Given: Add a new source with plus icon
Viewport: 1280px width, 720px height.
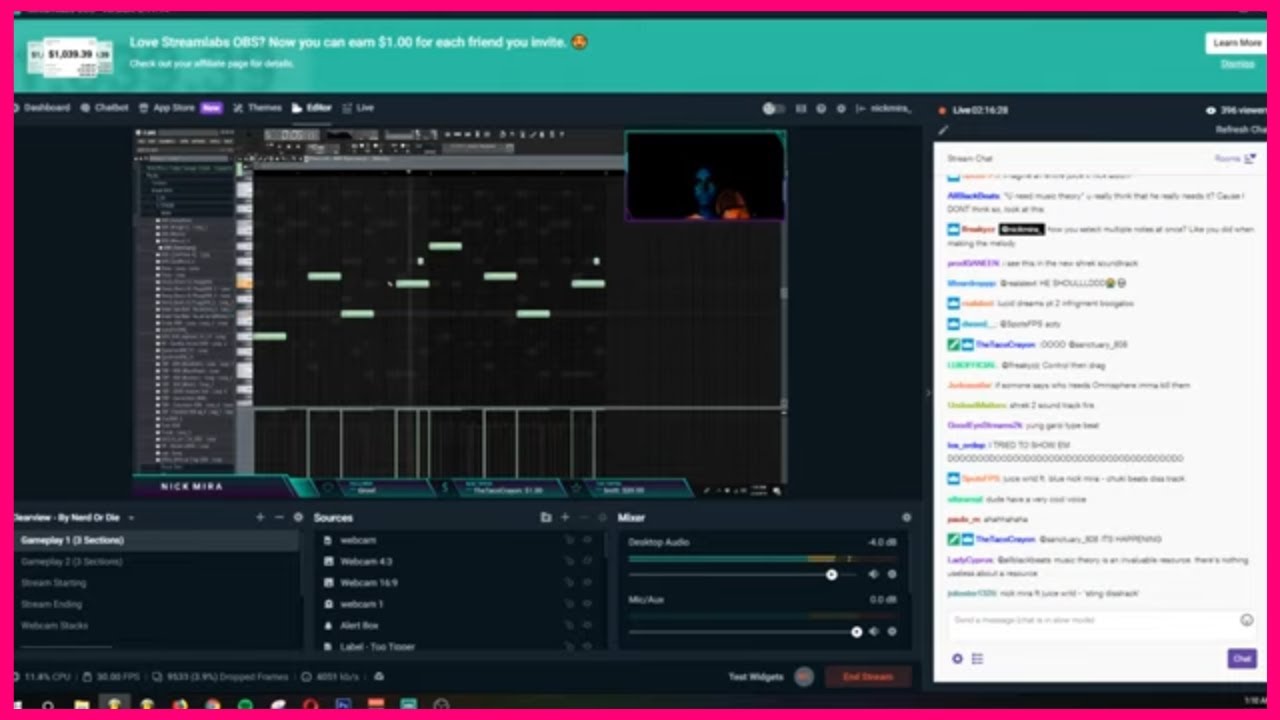Looking at the screenshot, I should click(565, 517).
